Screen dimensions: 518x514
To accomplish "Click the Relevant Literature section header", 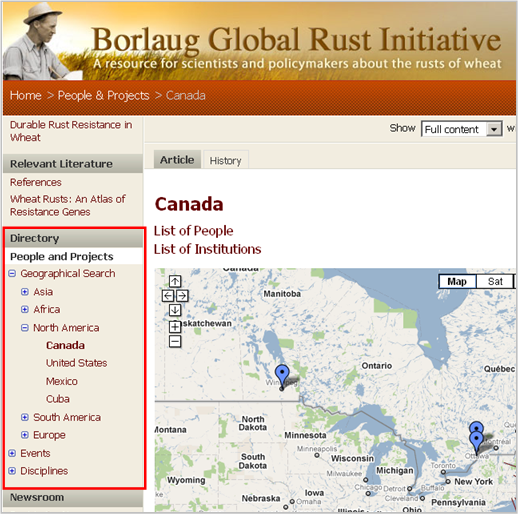I will click(73, 164).
